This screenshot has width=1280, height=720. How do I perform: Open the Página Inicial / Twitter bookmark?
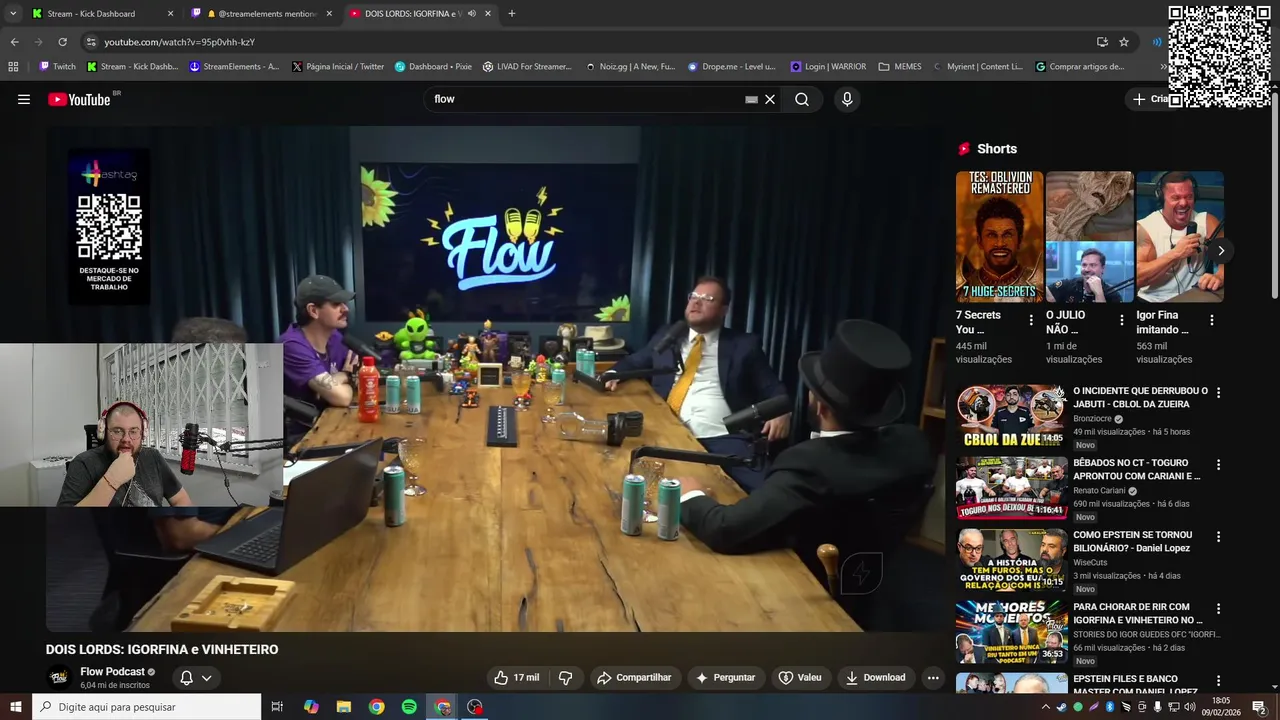(x=338, y=67)
